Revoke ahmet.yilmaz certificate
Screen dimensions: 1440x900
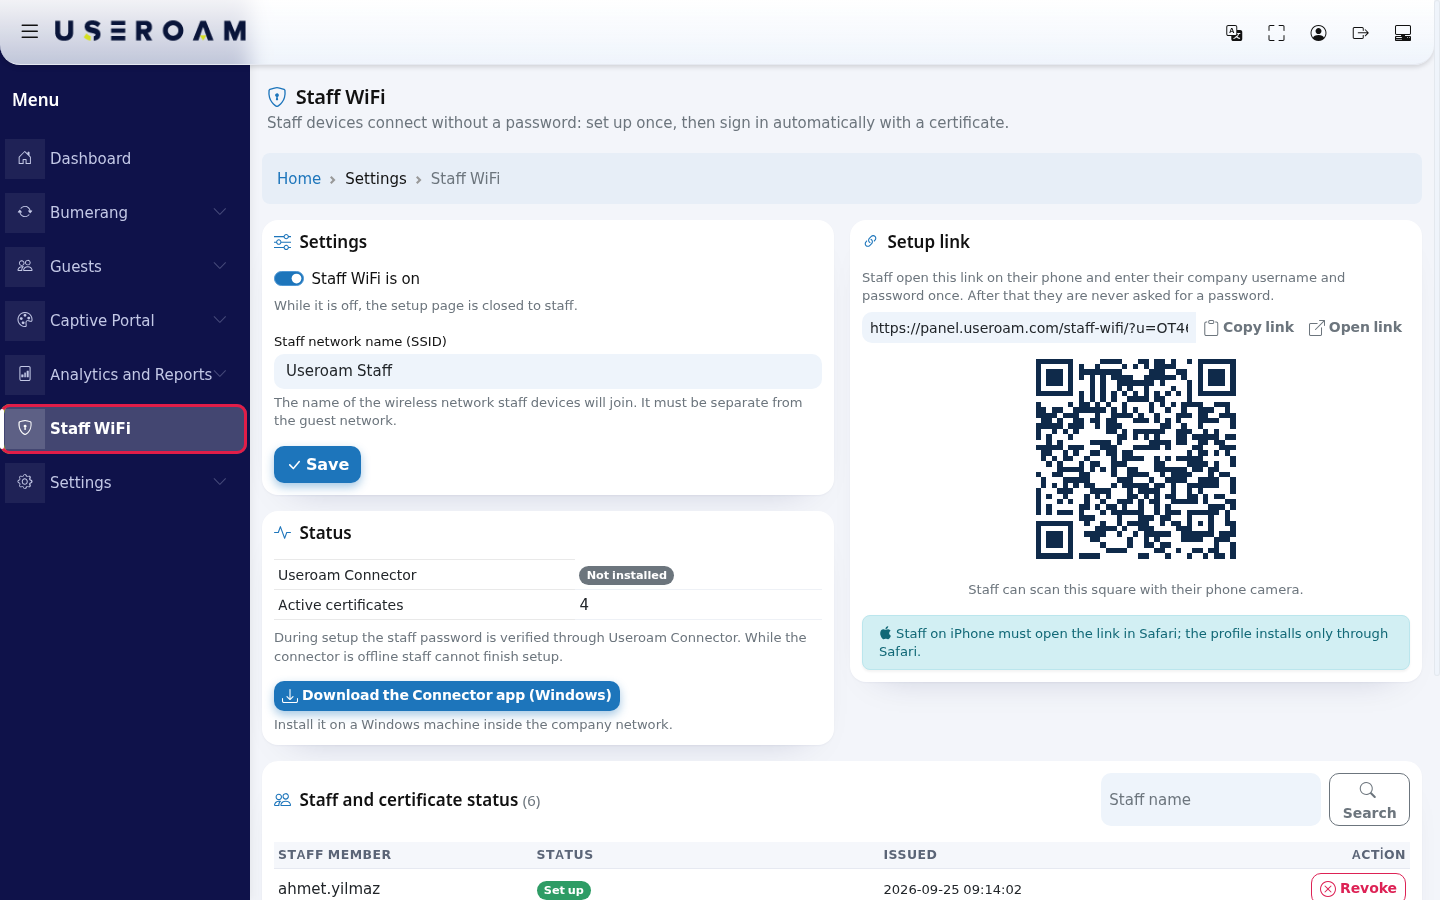pyautogui.click(x=1358, y=888)
